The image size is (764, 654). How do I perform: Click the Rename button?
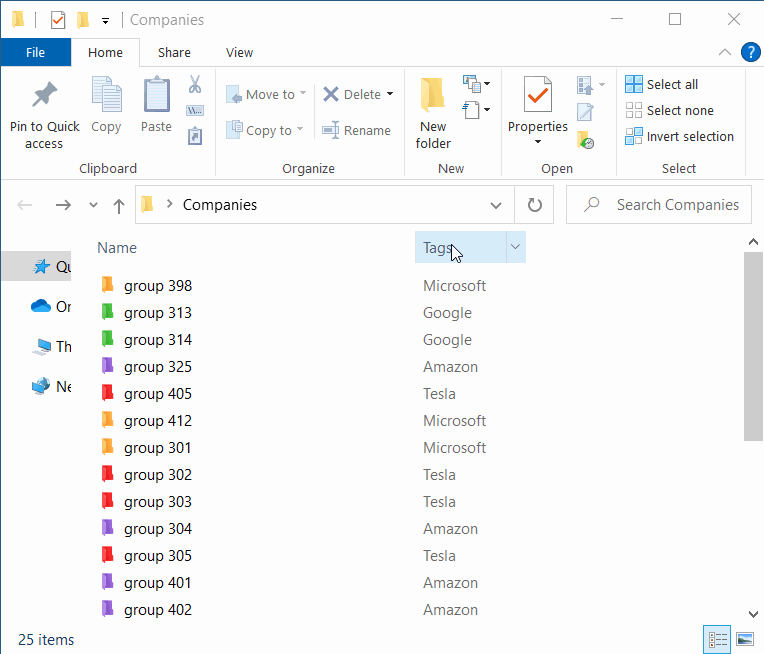[x=357, y=130]
